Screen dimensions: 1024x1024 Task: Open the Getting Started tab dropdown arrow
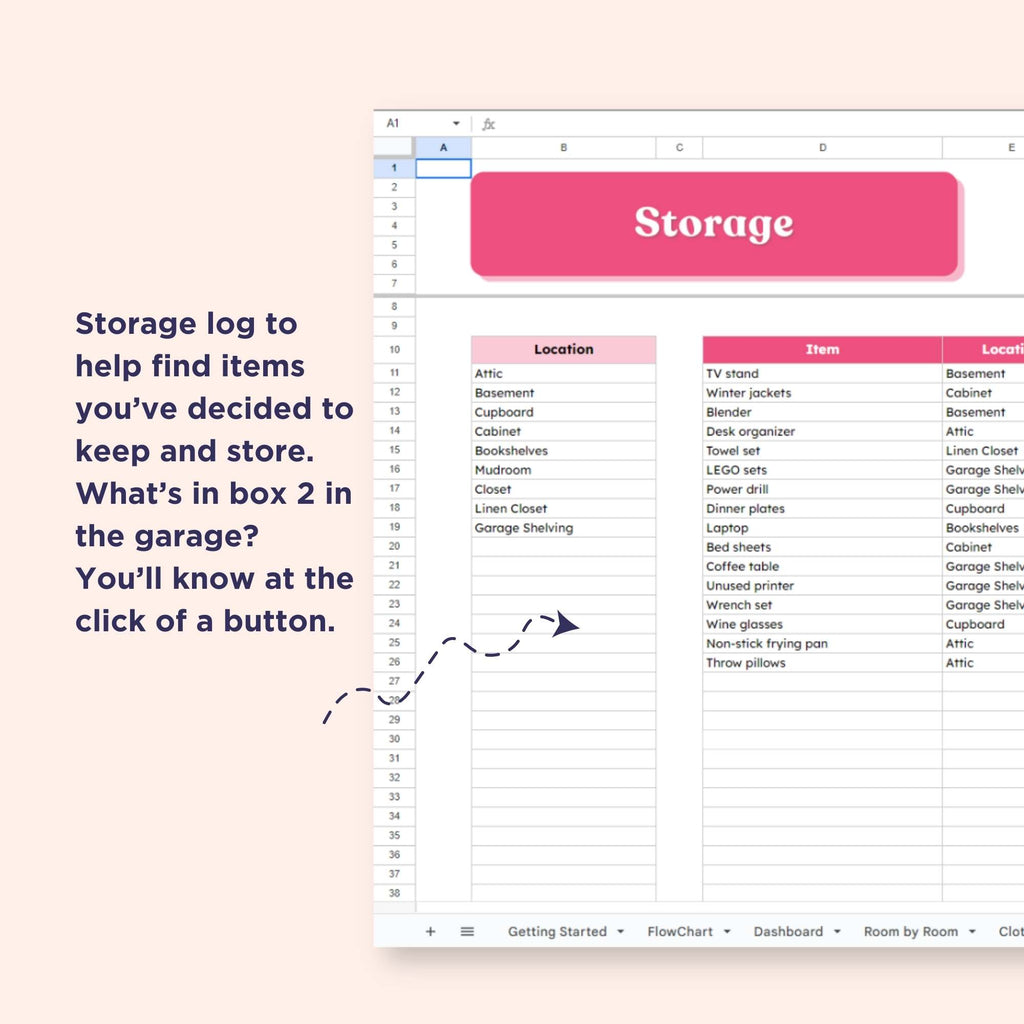[x=620, y=931]
